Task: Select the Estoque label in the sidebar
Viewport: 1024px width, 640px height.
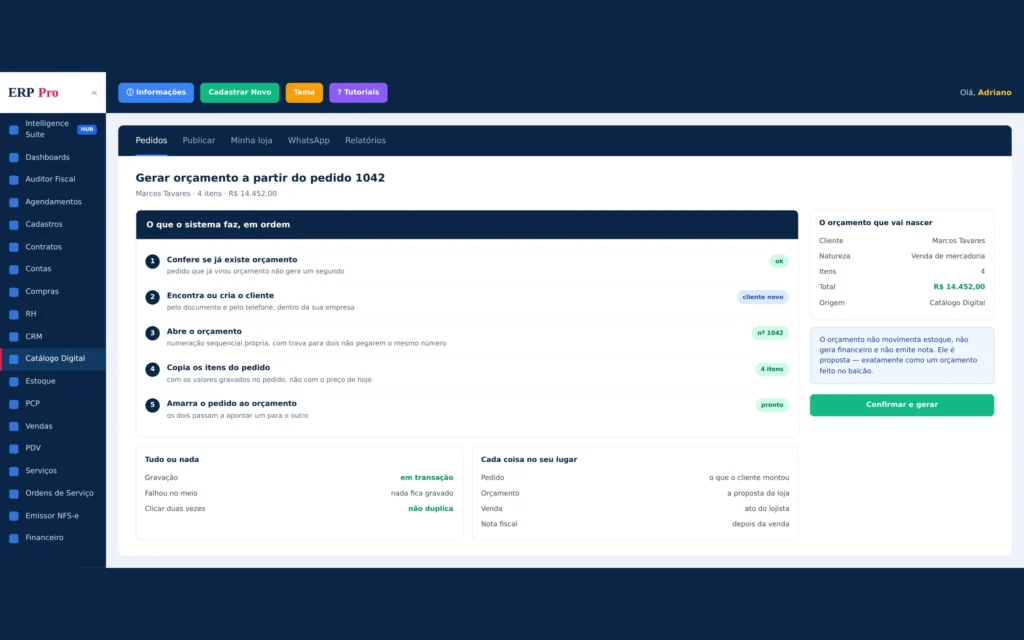Action: point(40,381)
